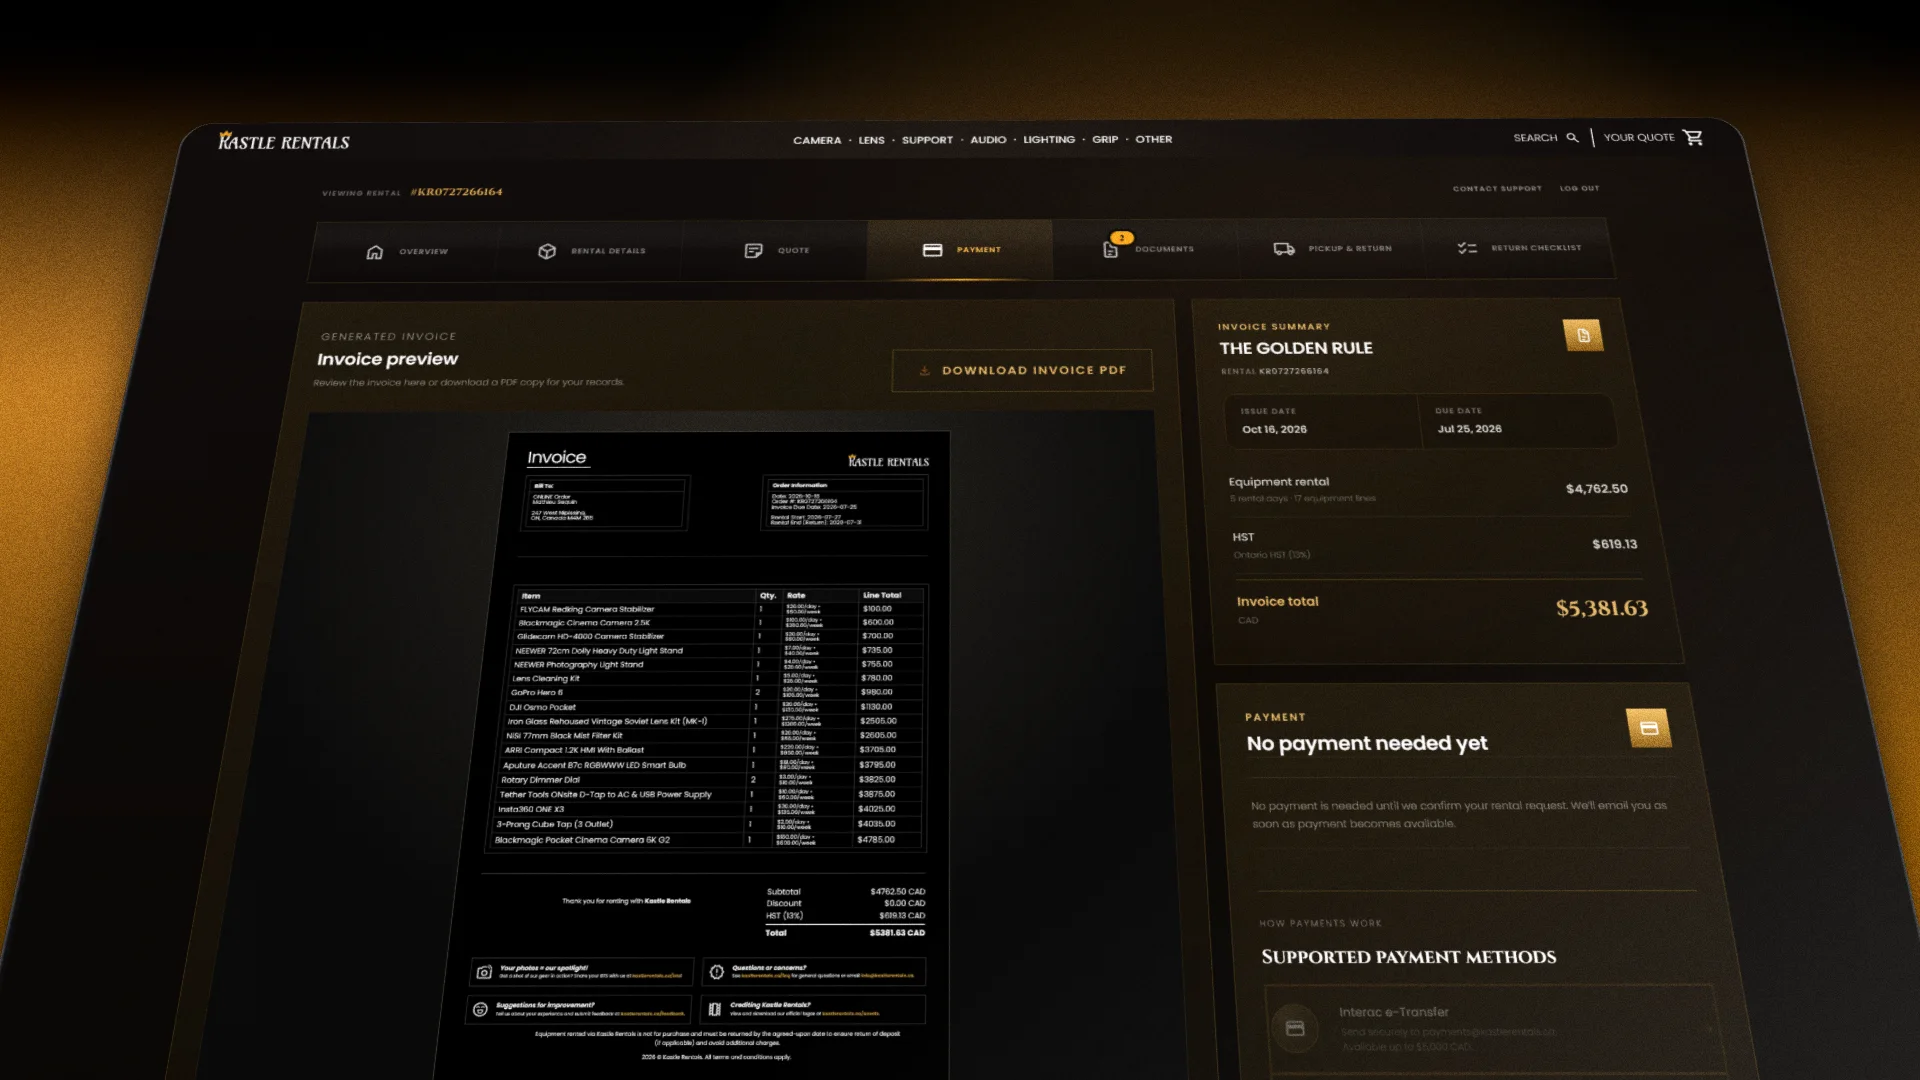Click the $619.13 HST amount
The image size is (1920, 1080).
1614,545
